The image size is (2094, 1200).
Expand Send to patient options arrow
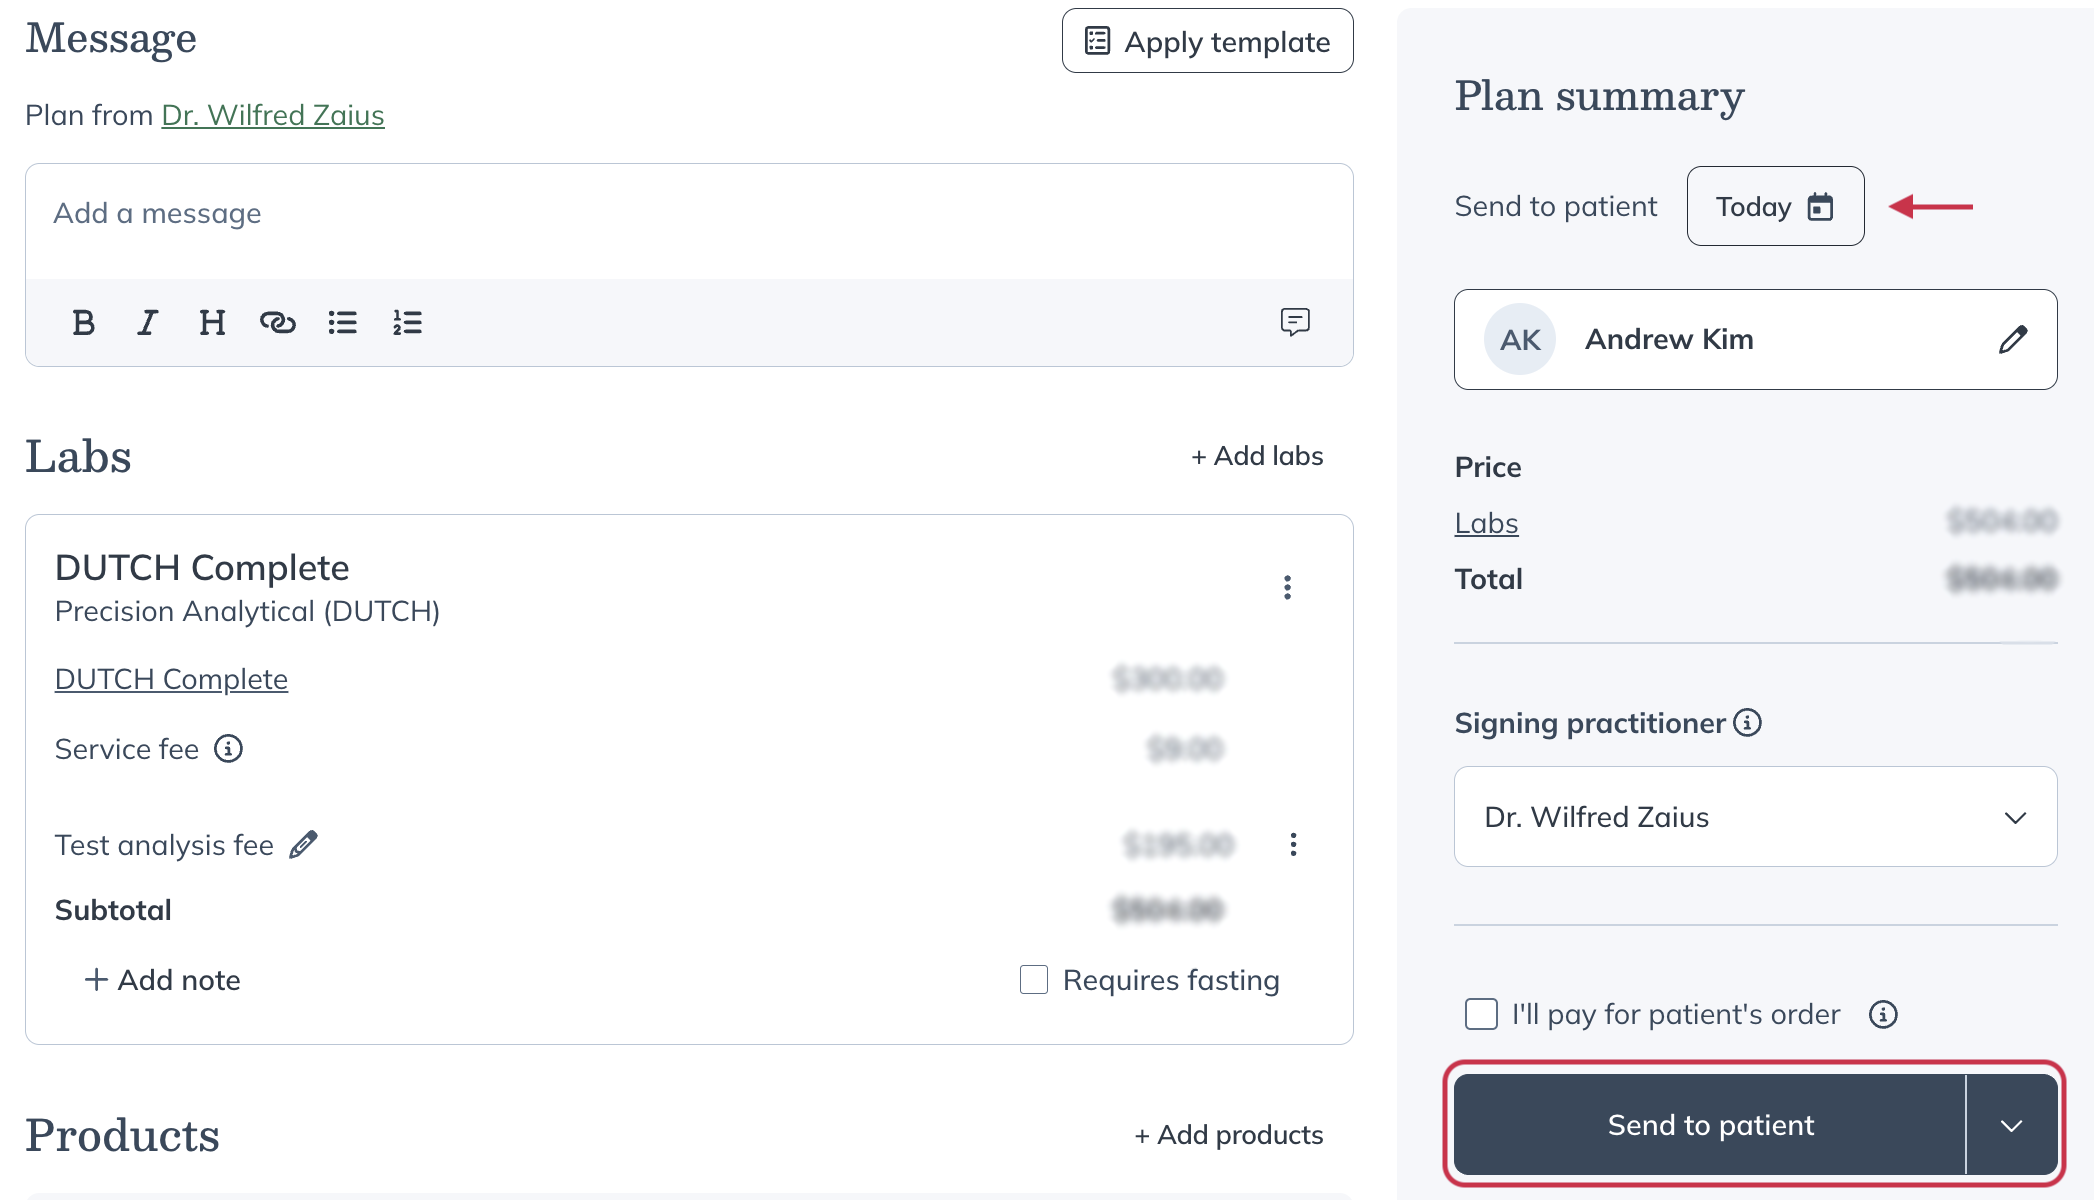click(x=2011, y=1125)
